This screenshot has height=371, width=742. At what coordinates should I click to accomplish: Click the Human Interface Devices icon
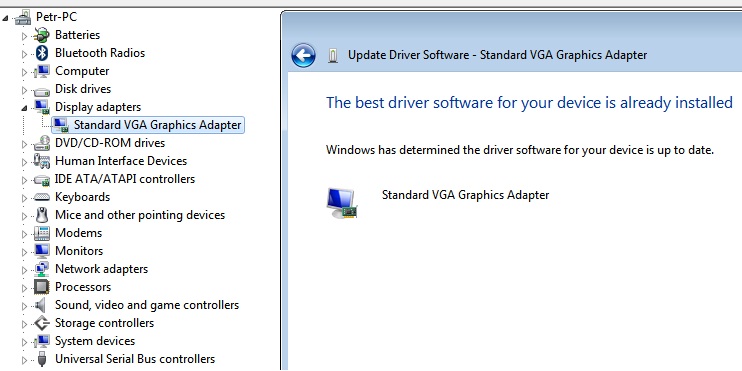click(x=42, y=161)
